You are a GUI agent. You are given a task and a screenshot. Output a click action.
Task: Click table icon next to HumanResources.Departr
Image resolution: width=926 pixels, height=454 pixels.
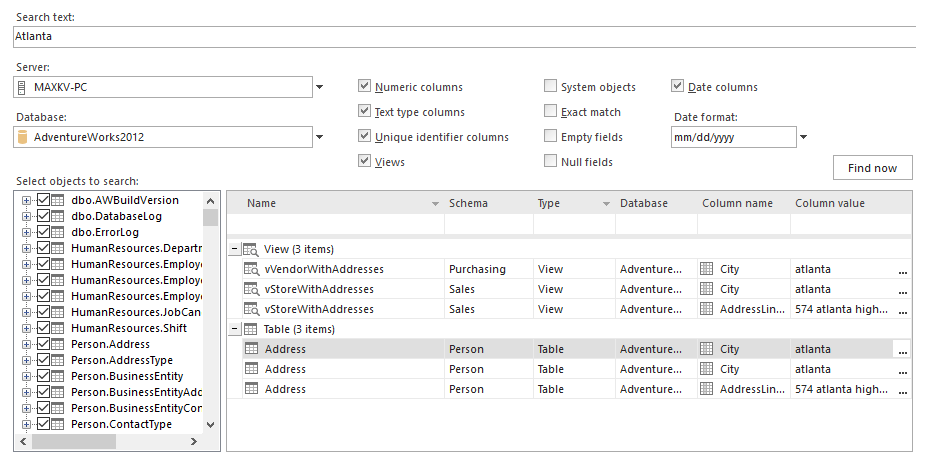[x=58, y=248]
